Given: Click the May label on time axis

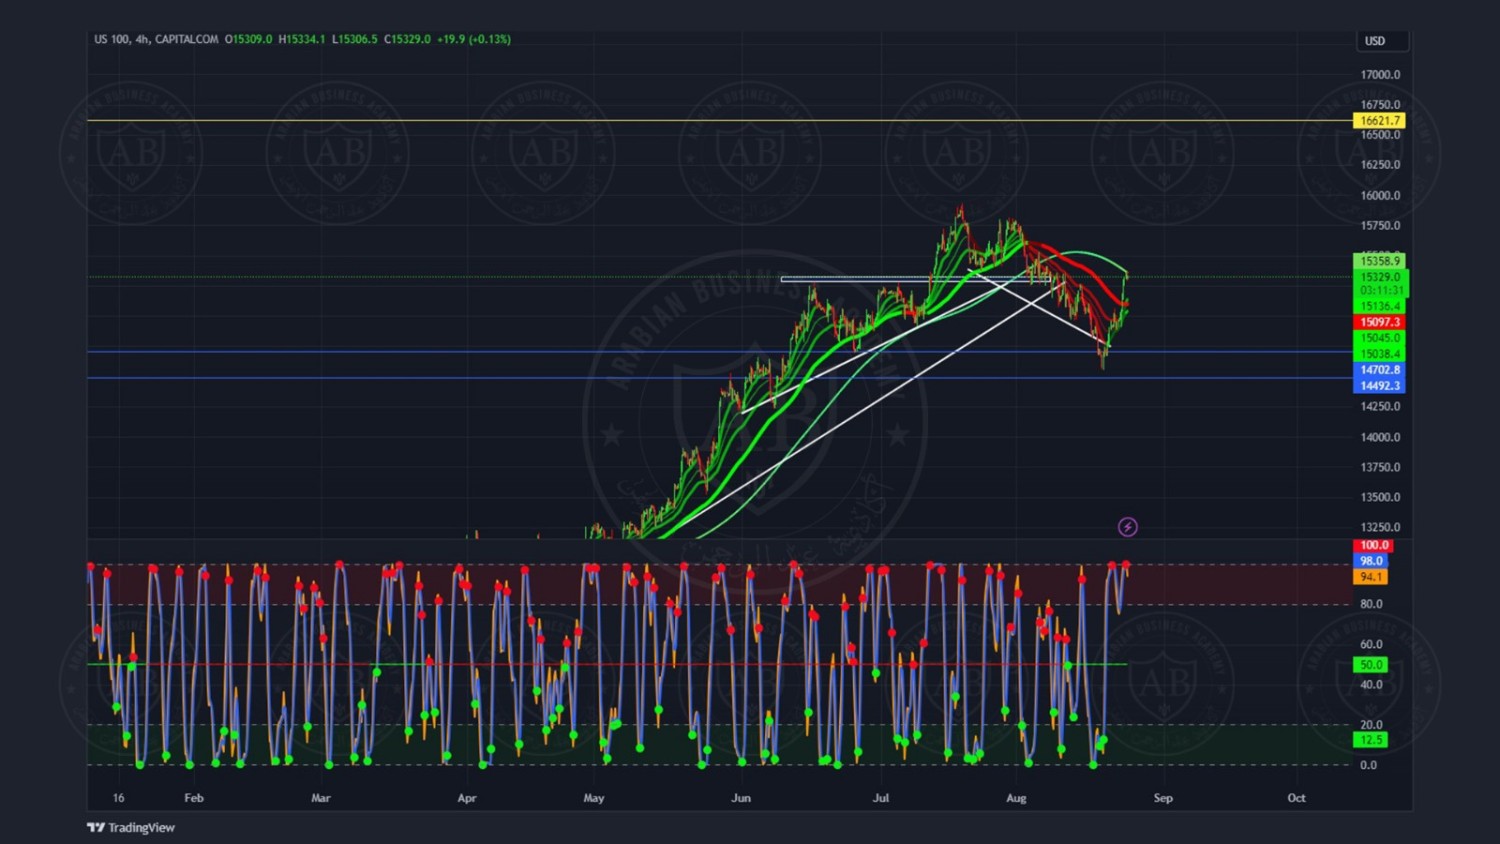Looking at the screenshot, I should [594, 798].
